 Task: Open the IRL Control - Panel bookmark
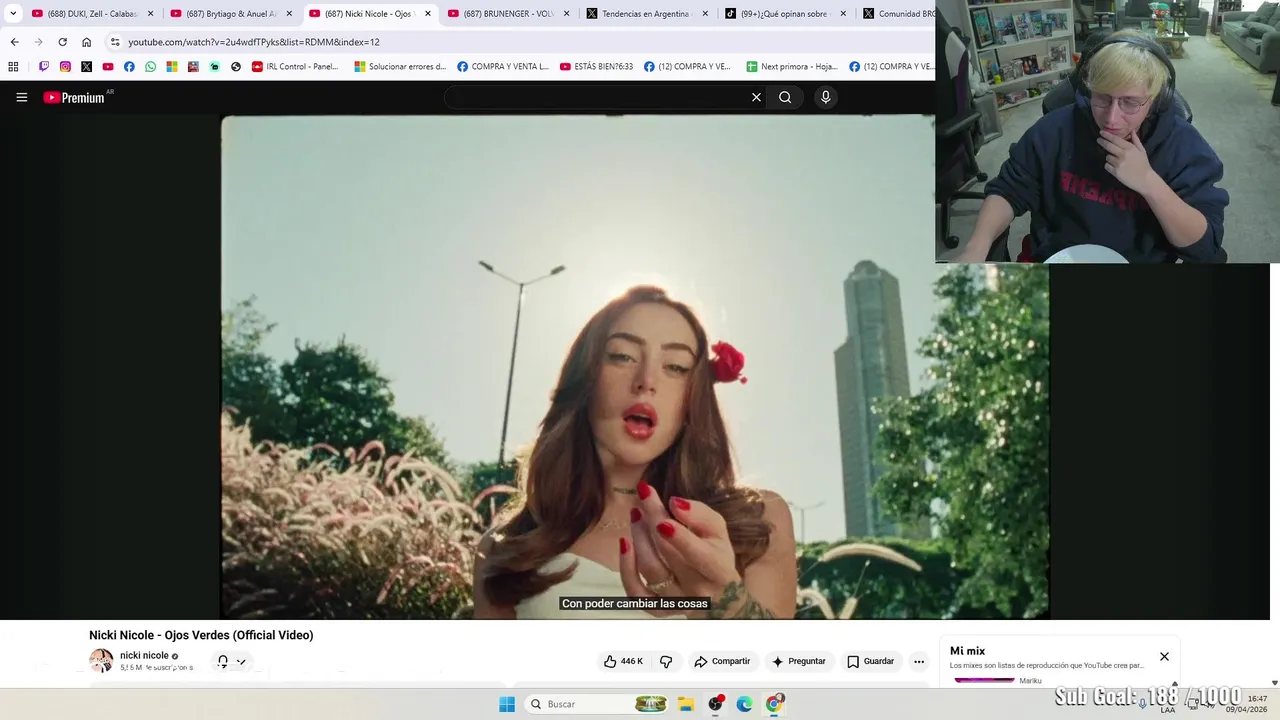point(295,67)
